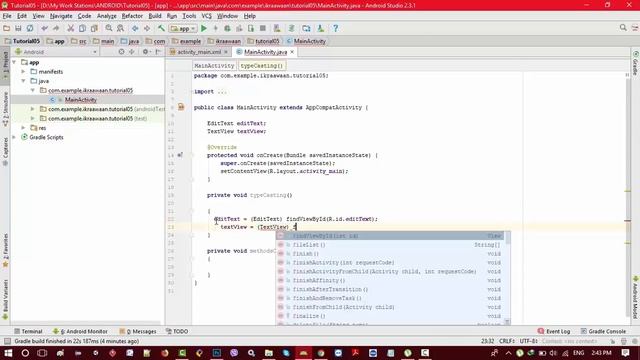Click the Sync Project with Gradle icon
This screenshot has height=360, width=640.
pos(291,28)
